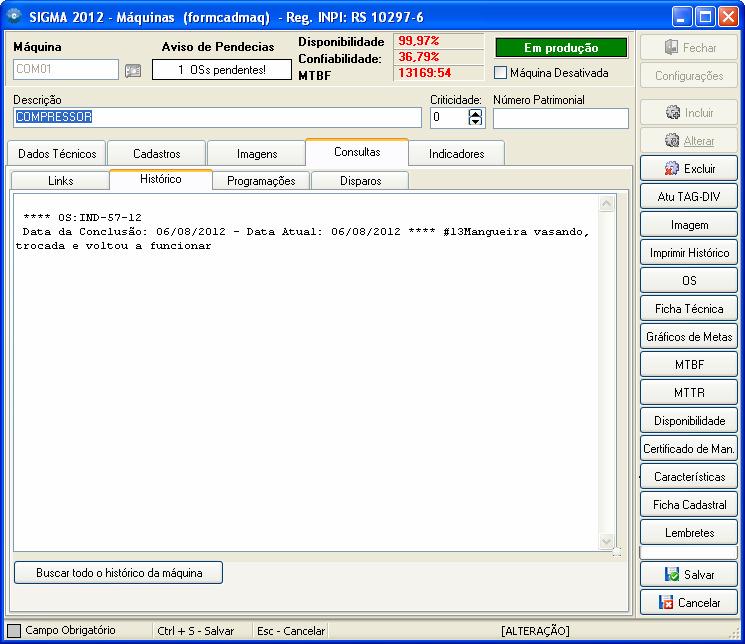Screen dimensions: 745x644
Task: Maximize the SIGMA 2012 window
Action: point(705,17)
